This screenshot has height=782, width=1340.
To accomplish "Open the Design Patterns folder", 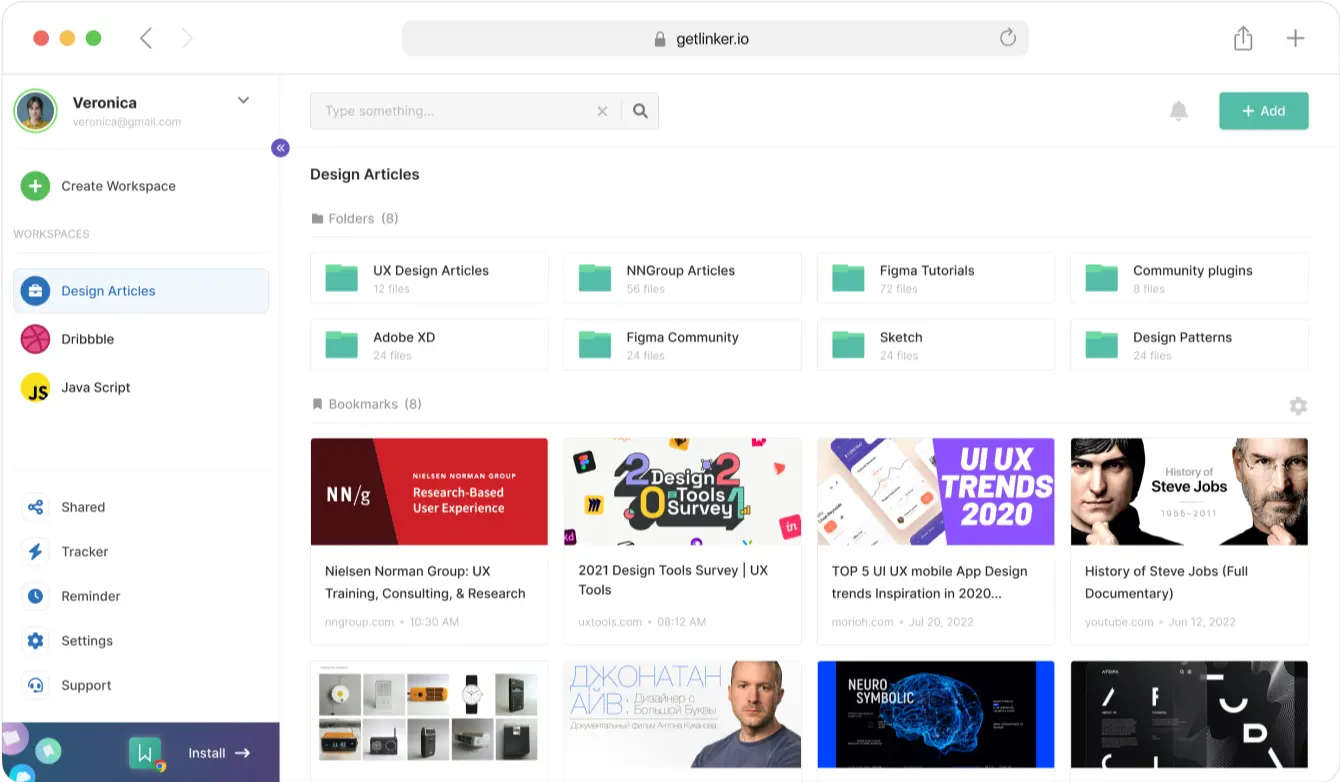I will [x=1190, y=345].
